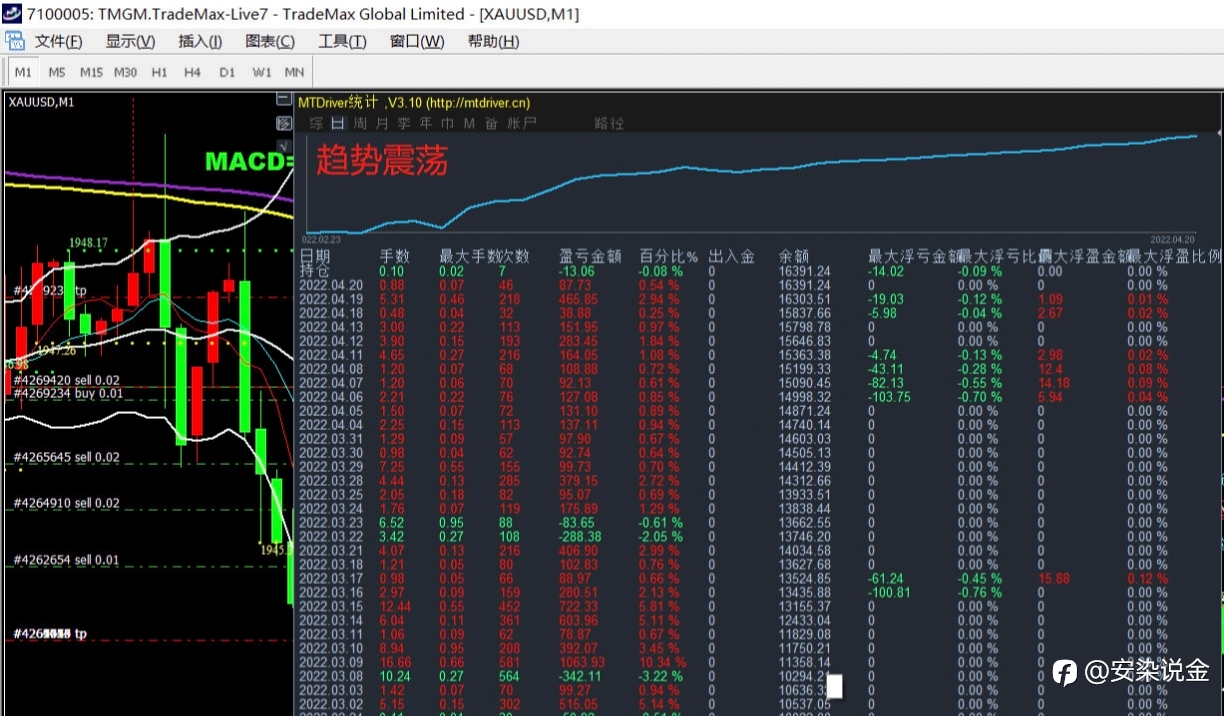Screen dimensions: 1224x716
Task: Click the 出入金 column header
Action: pyautogui.click(x=731, y=256)
